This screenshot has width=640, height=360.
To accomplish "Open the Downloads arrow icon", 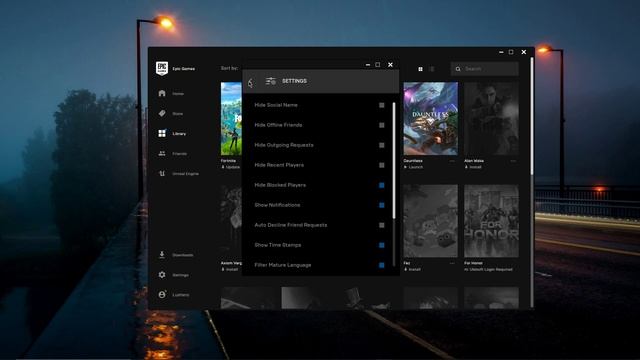I will click(162, 255).
